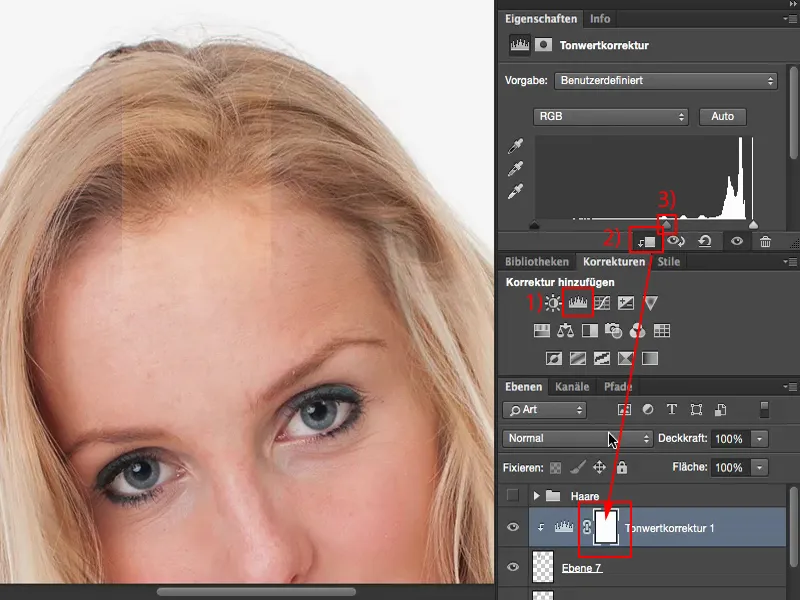Open the Korrekturen panel menu
The width and height of the screenshot is (800, 600).
point(790,262)
